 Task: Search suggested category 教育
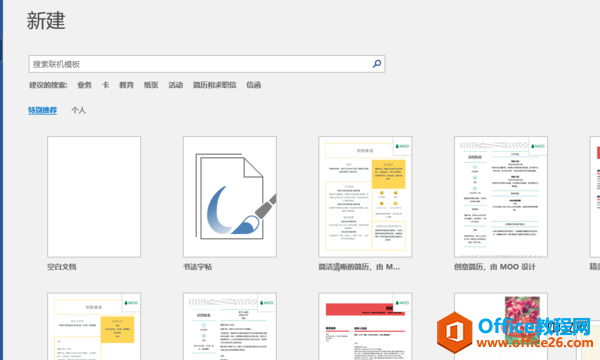pos(126,85)
